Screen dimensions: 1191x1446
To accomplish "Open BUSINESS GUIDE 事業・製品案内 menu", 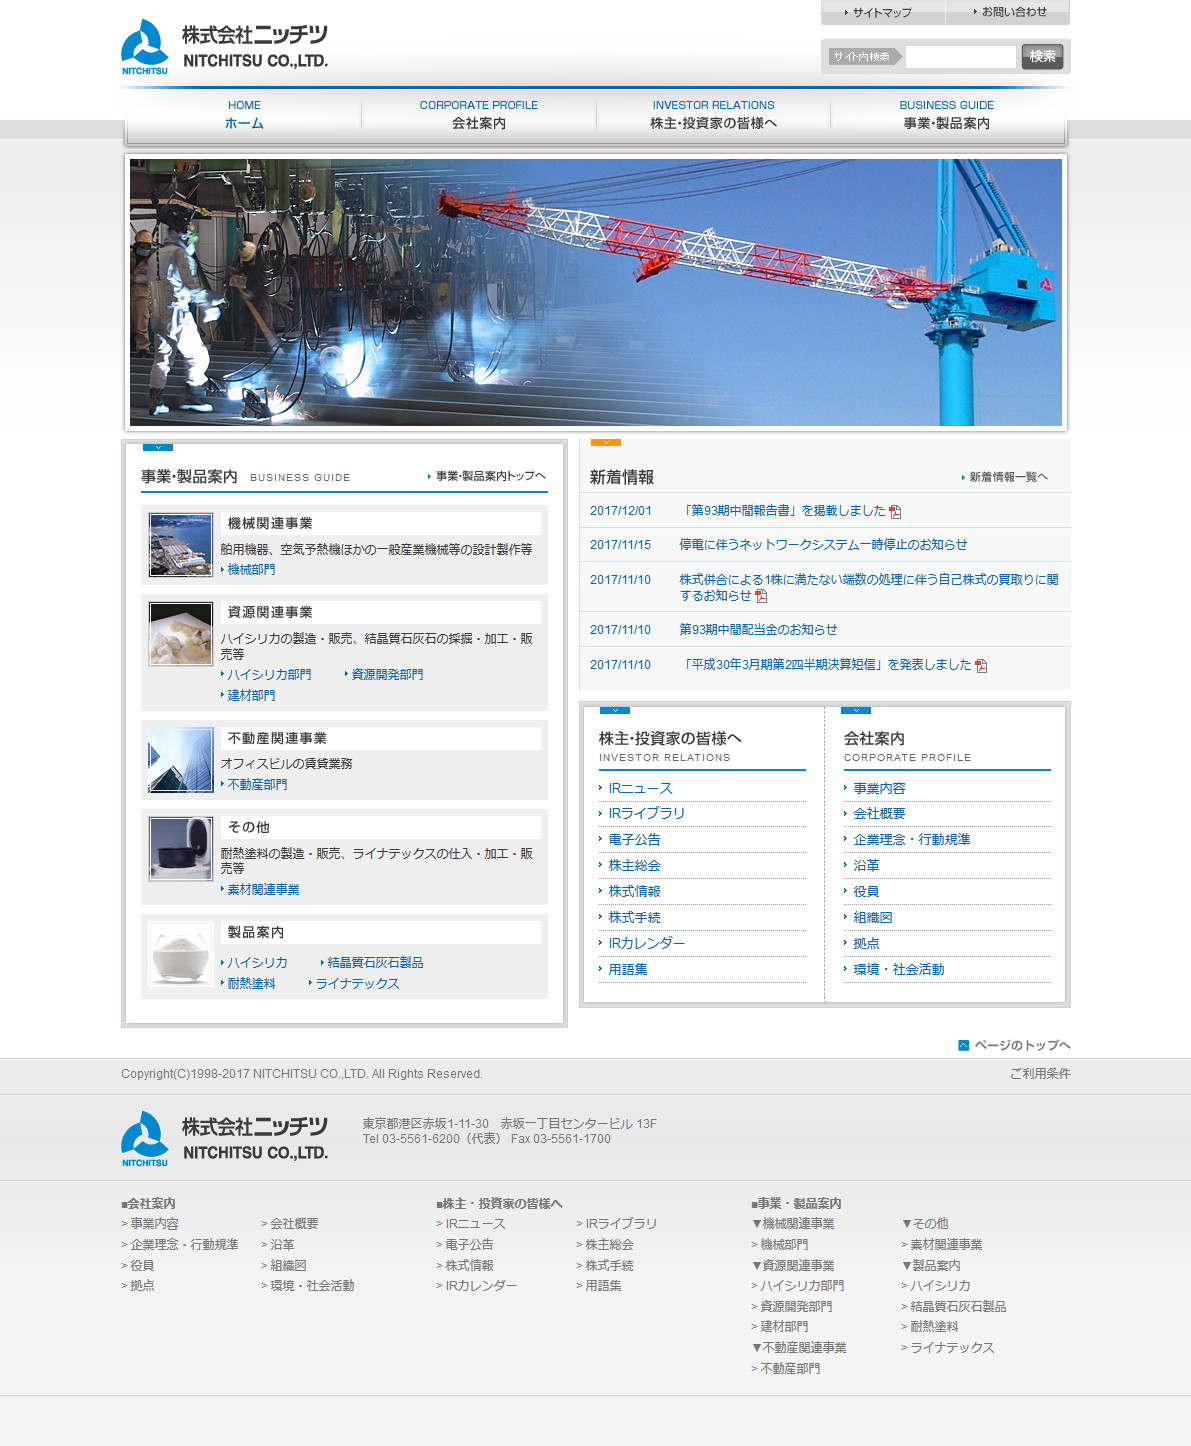I will tap(947, 115).
